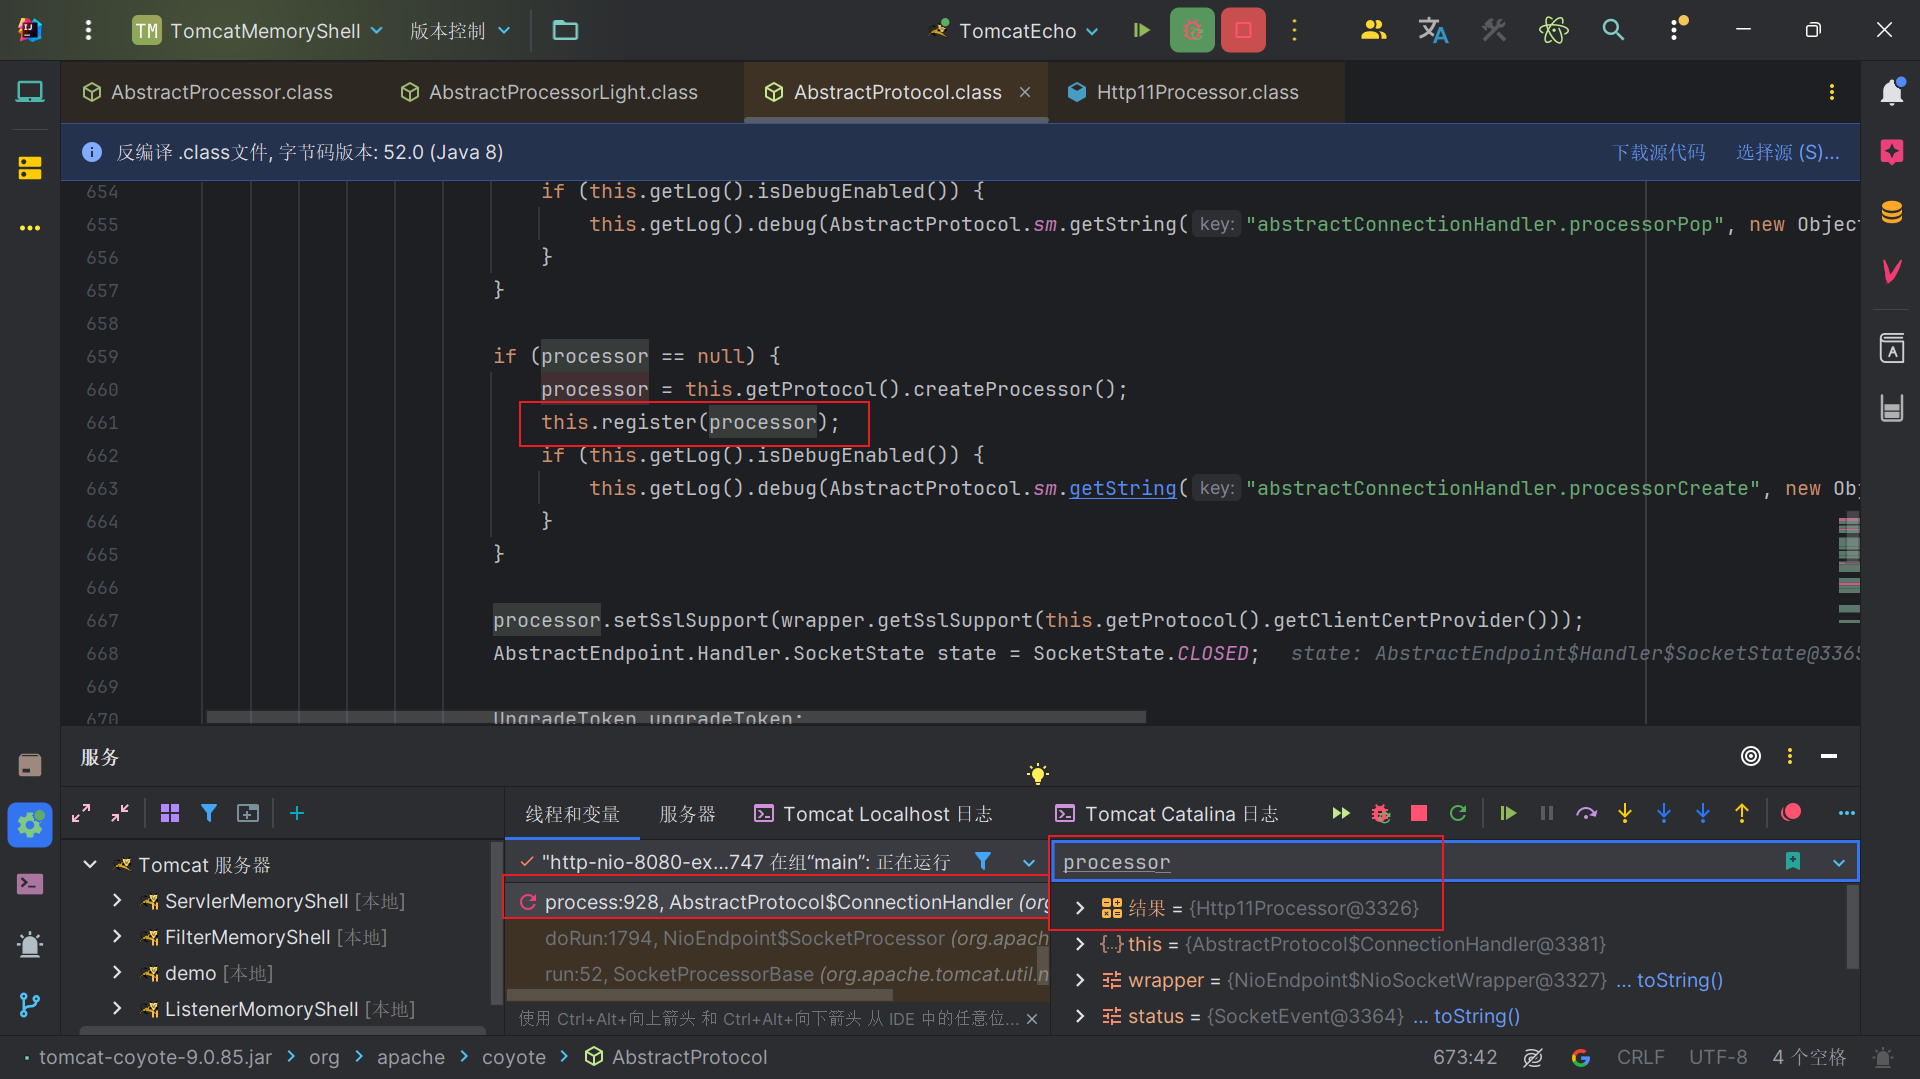This screenshot has height=1079, width=1920.
Task: Filter the services list
Action: [x=209, y=813]
